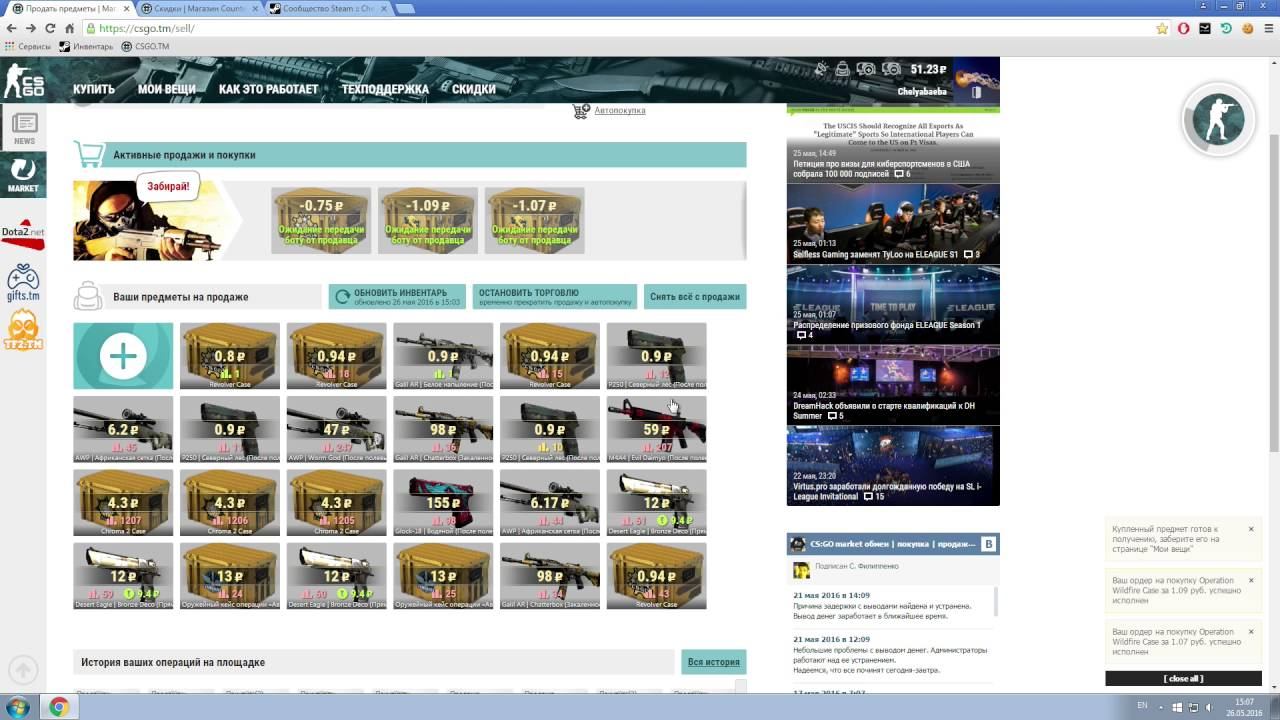1280x720 pixels.
Task: Select the 59 ₽ M4A4 Evil Daimyo item
Action: click(656, 429)
